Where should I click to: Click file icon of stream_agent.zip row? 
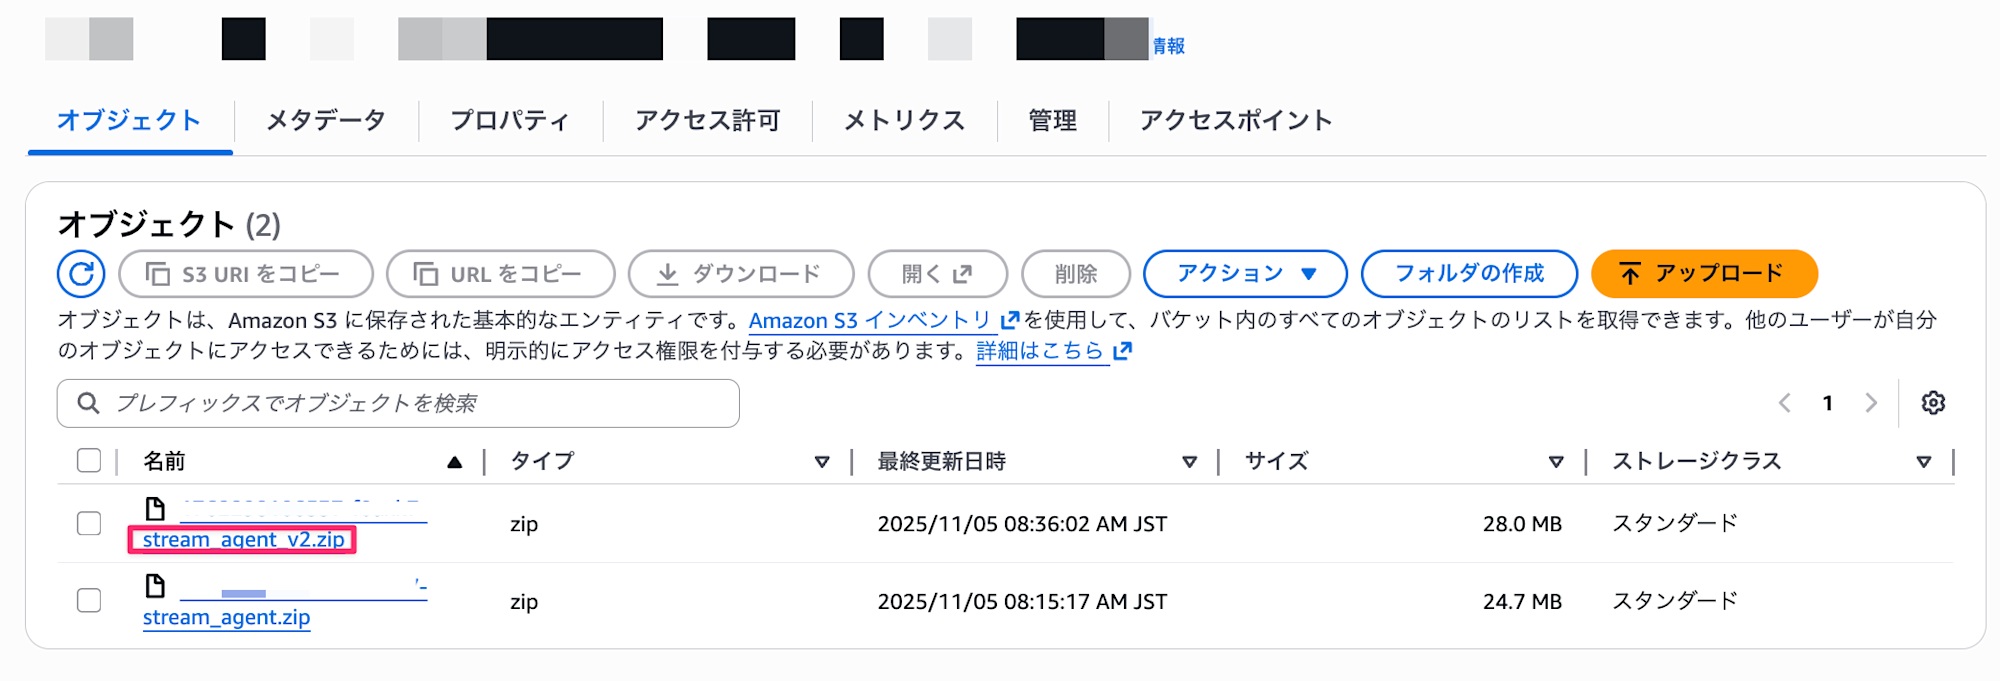(155, 586)
